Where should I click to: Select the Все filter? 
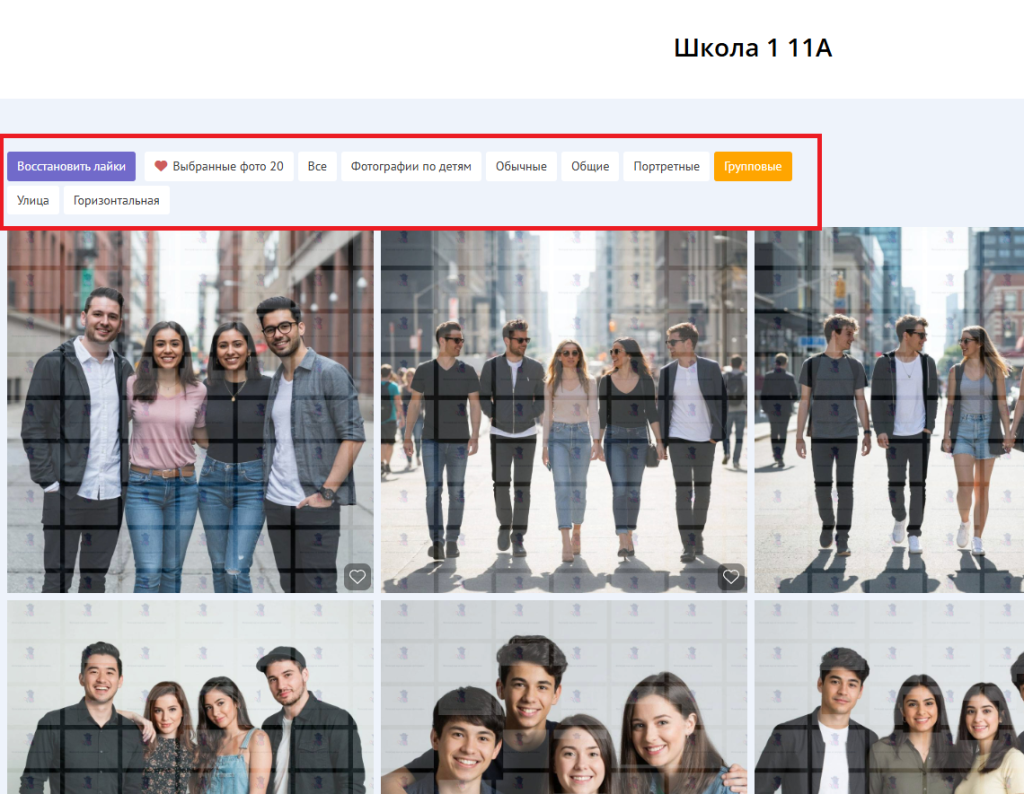(317, 166)
